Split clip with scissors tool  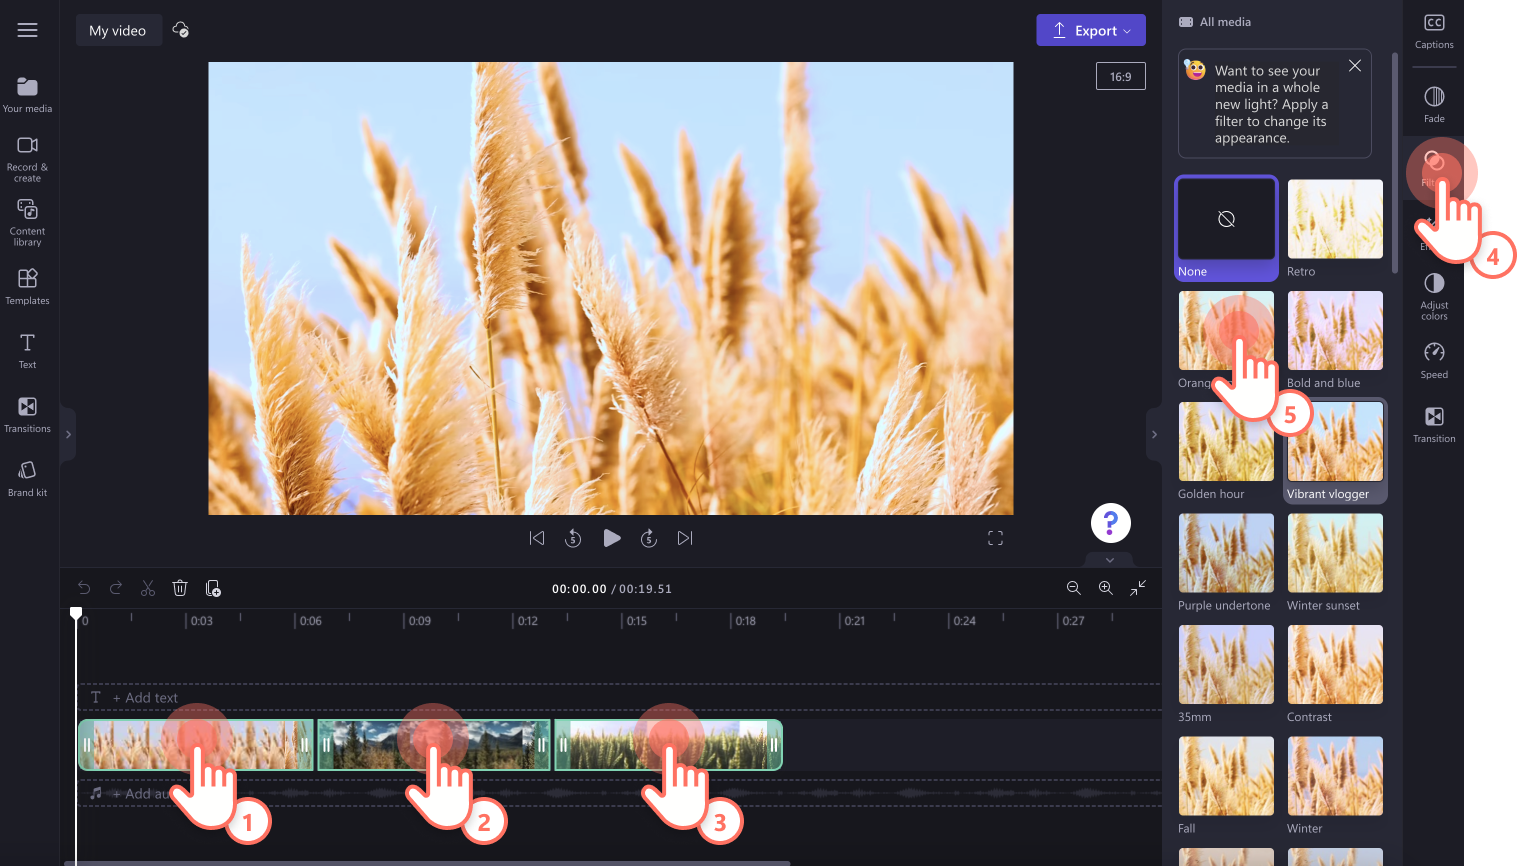148,588
